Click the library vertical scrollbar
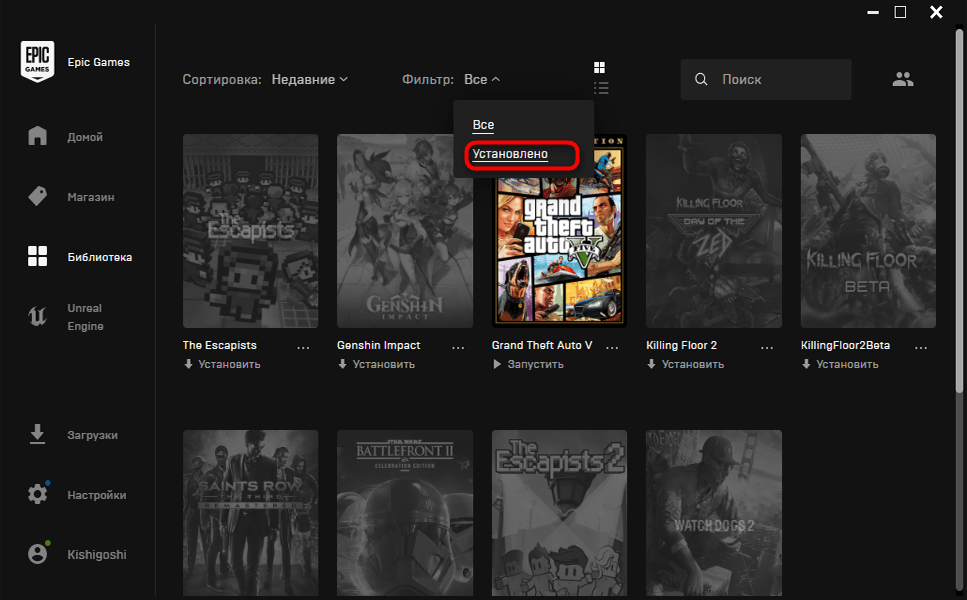Viewport: 967px width, 600px height. [959, 210]
